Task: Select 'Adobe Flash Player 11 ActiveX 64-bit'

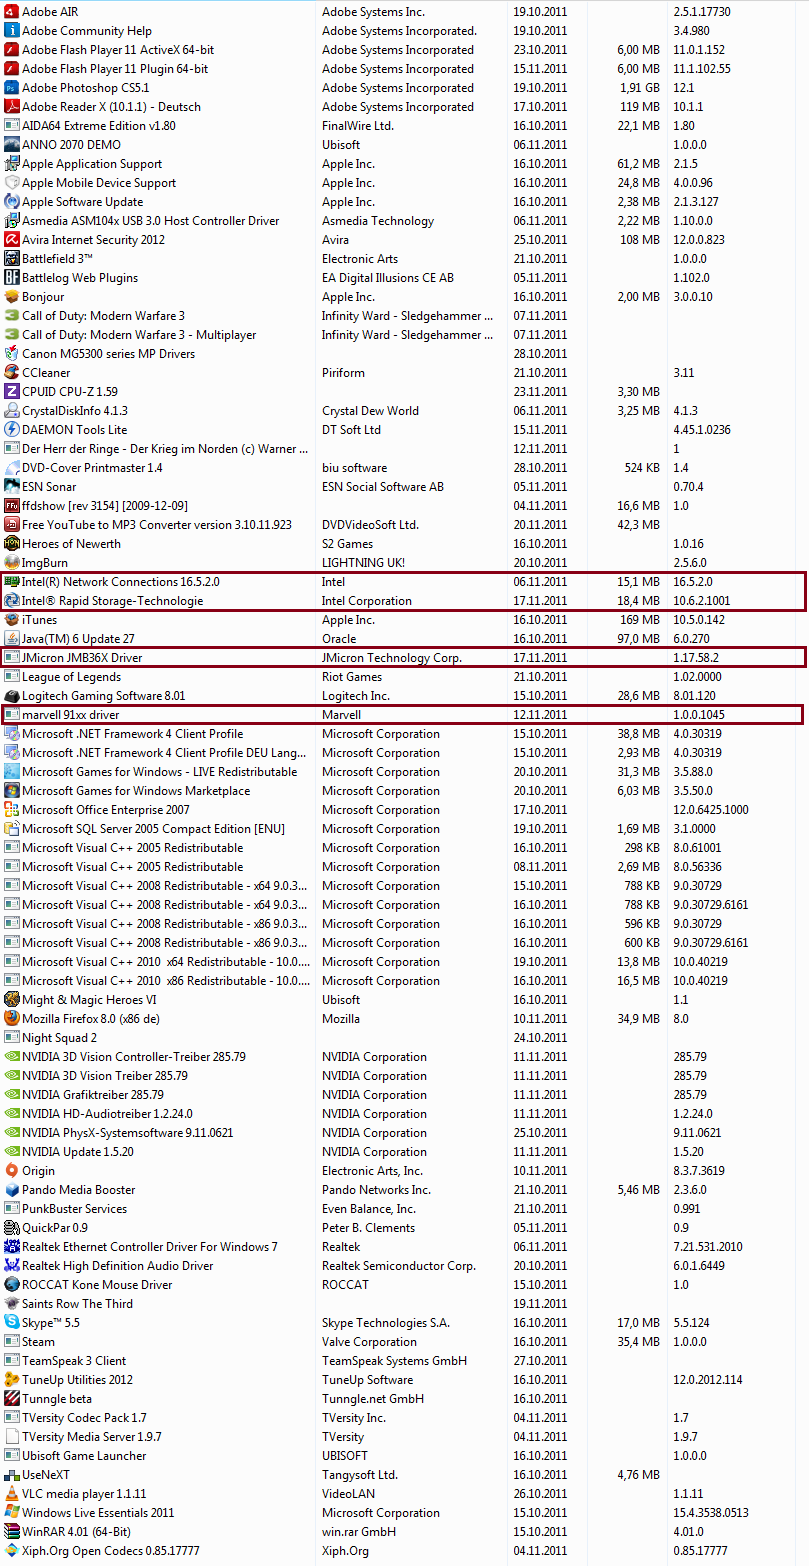Action: point(118,50)
